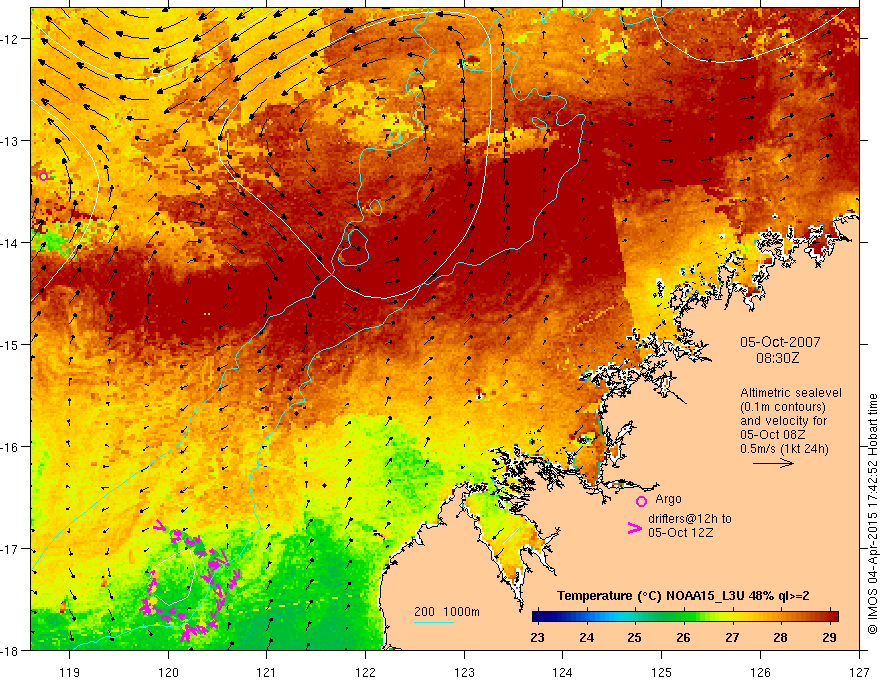Image resolution: width=880 pixels, height=680 pixels.
Task: Click the 23 tick label on color bar
Action: [537, 637]
